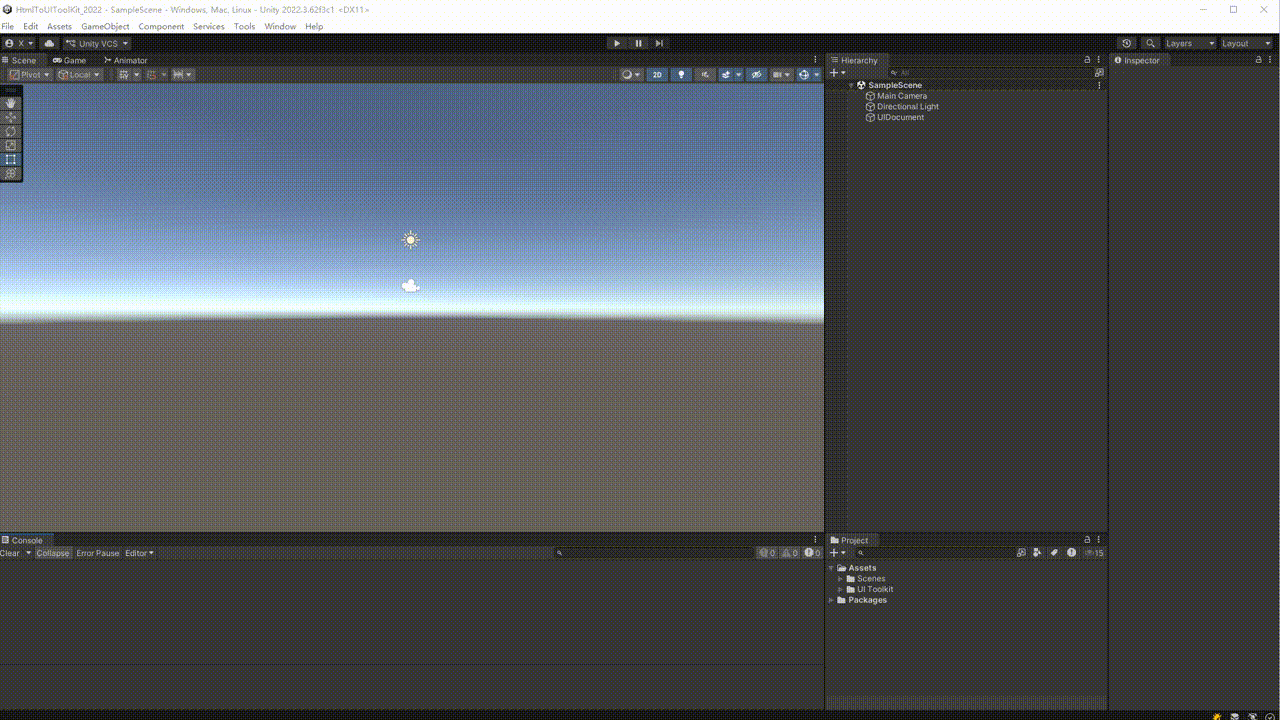Click the cloud services icon
This screenshot has width=1280, height=720.
(49, 43)
